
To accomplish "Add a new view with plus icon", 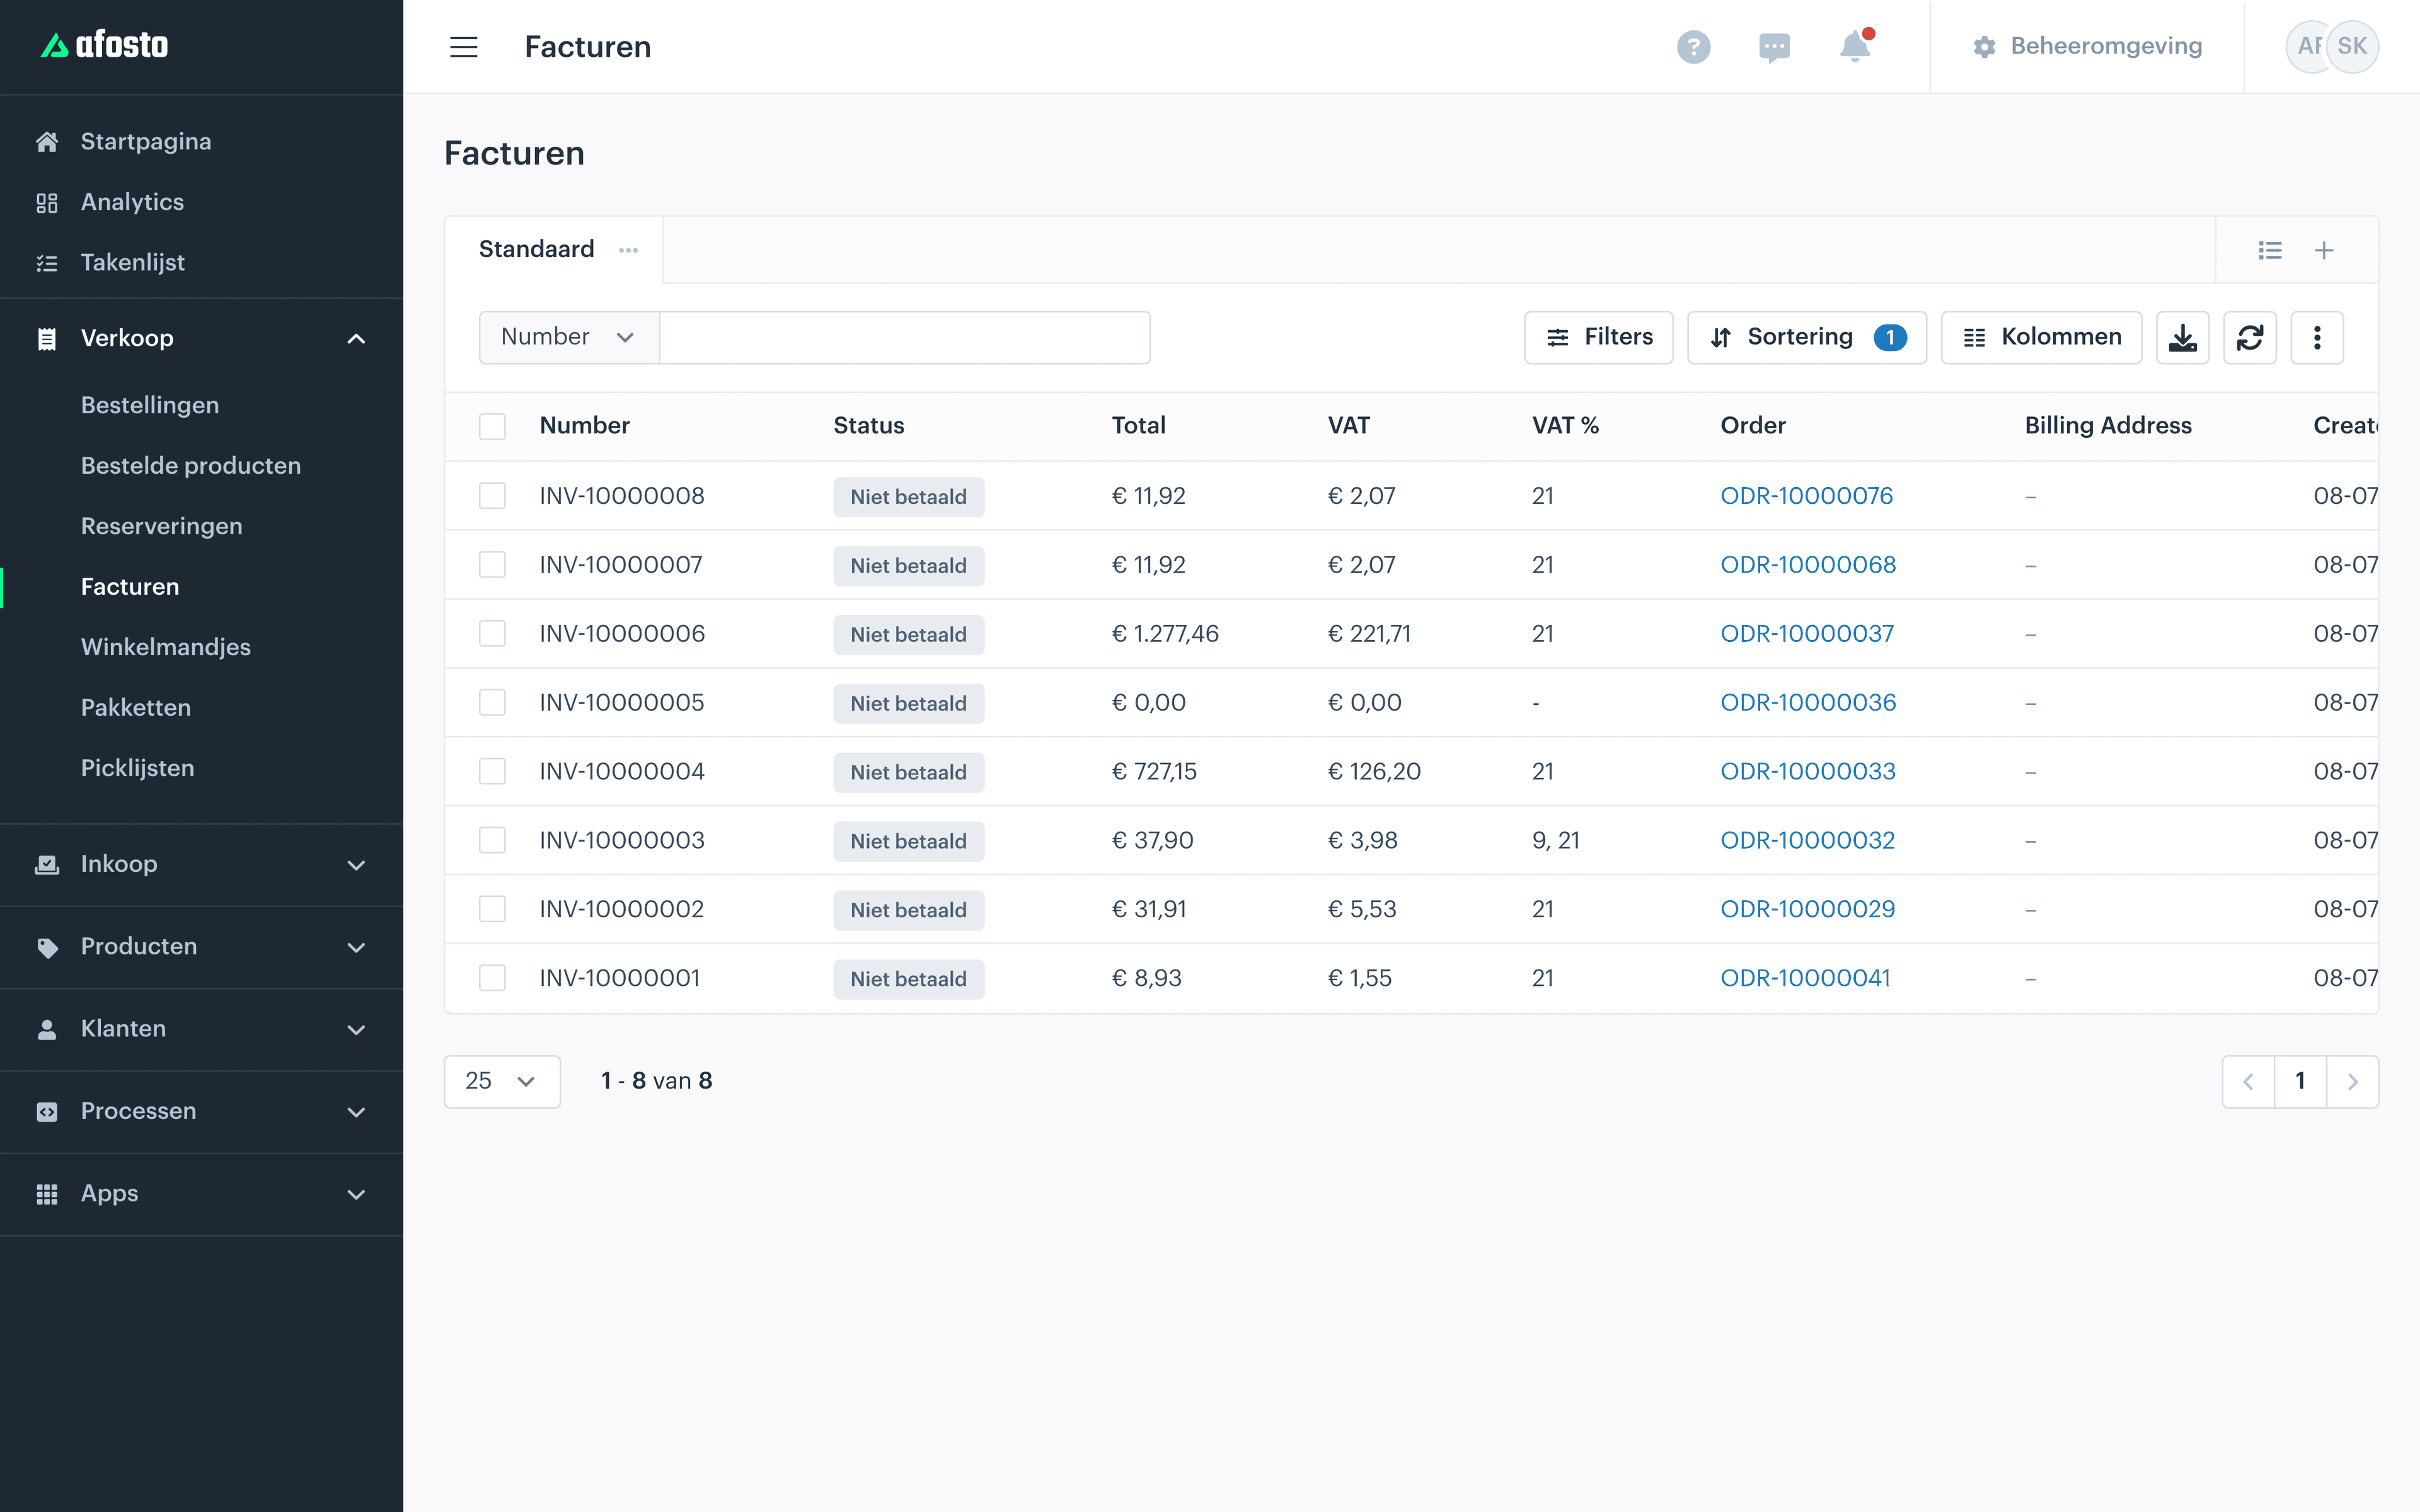I will pyautogui.click(x=2324, y=250).
